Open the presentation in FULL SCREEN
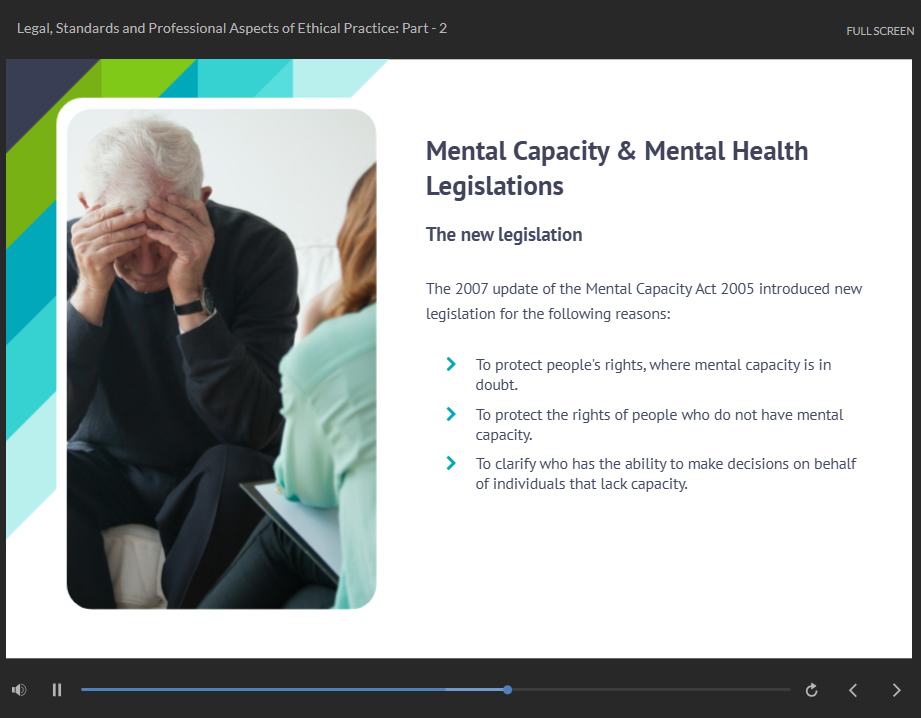921x718 pixels. pyautogui.click(x=879, y=31)
